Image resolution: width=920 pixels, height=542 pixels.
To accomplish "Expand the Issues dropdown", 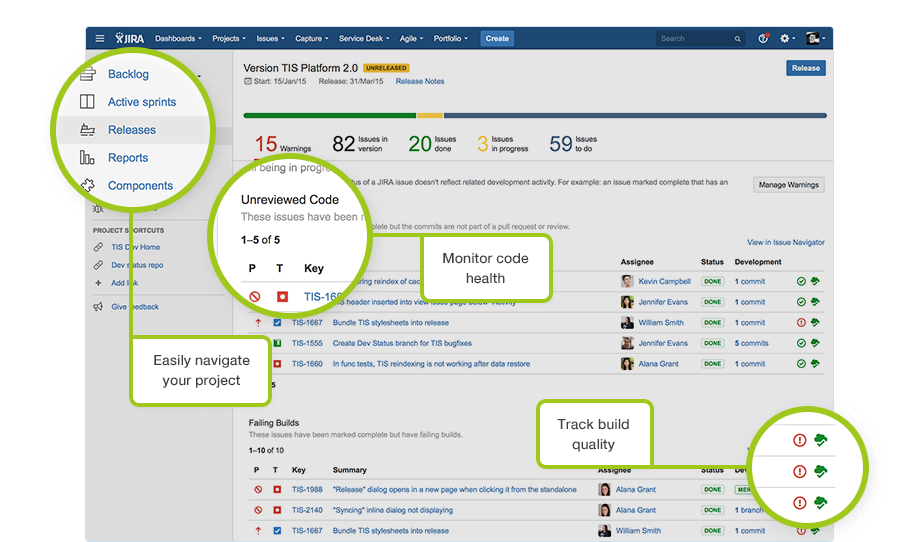I will tap(270, 39).
